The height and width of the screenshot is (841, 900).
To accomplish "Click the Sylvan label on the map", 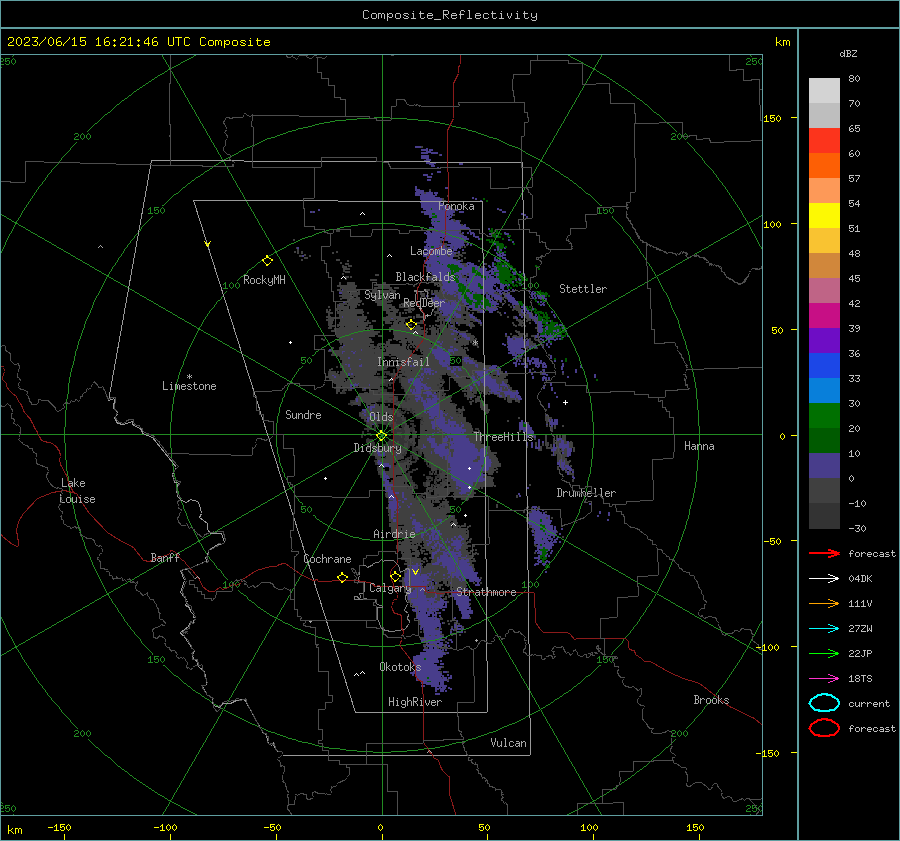I will [x=382, y=295].
